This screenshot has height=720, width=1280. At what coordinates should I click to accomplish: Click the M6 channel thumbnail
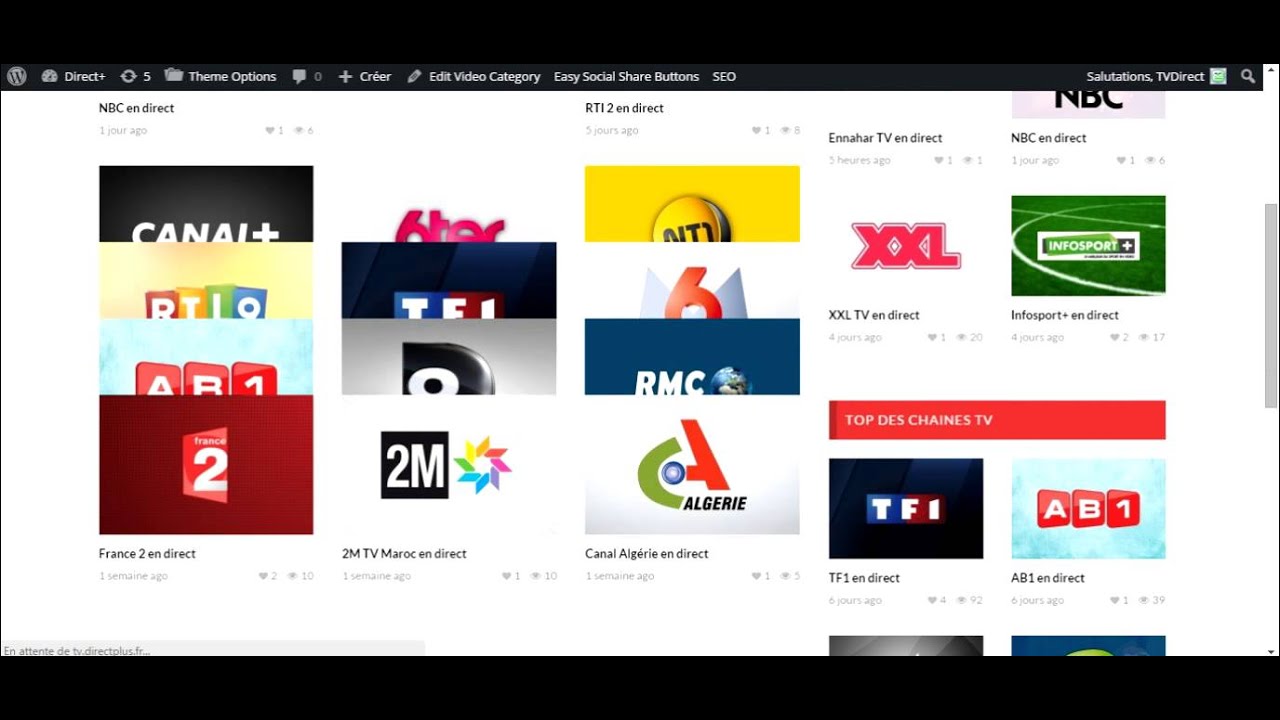tap(692, 280)
